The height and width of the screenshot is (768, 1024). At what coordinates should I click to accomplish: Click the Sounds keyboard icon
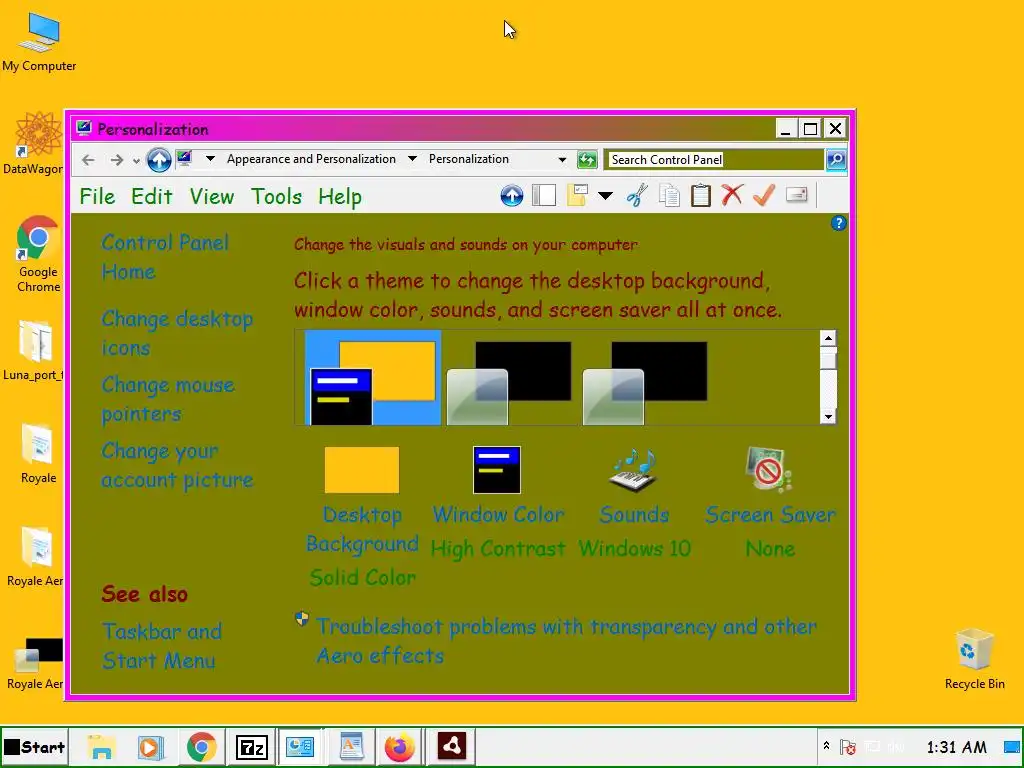pyautogui.click(x=633, y=470)
